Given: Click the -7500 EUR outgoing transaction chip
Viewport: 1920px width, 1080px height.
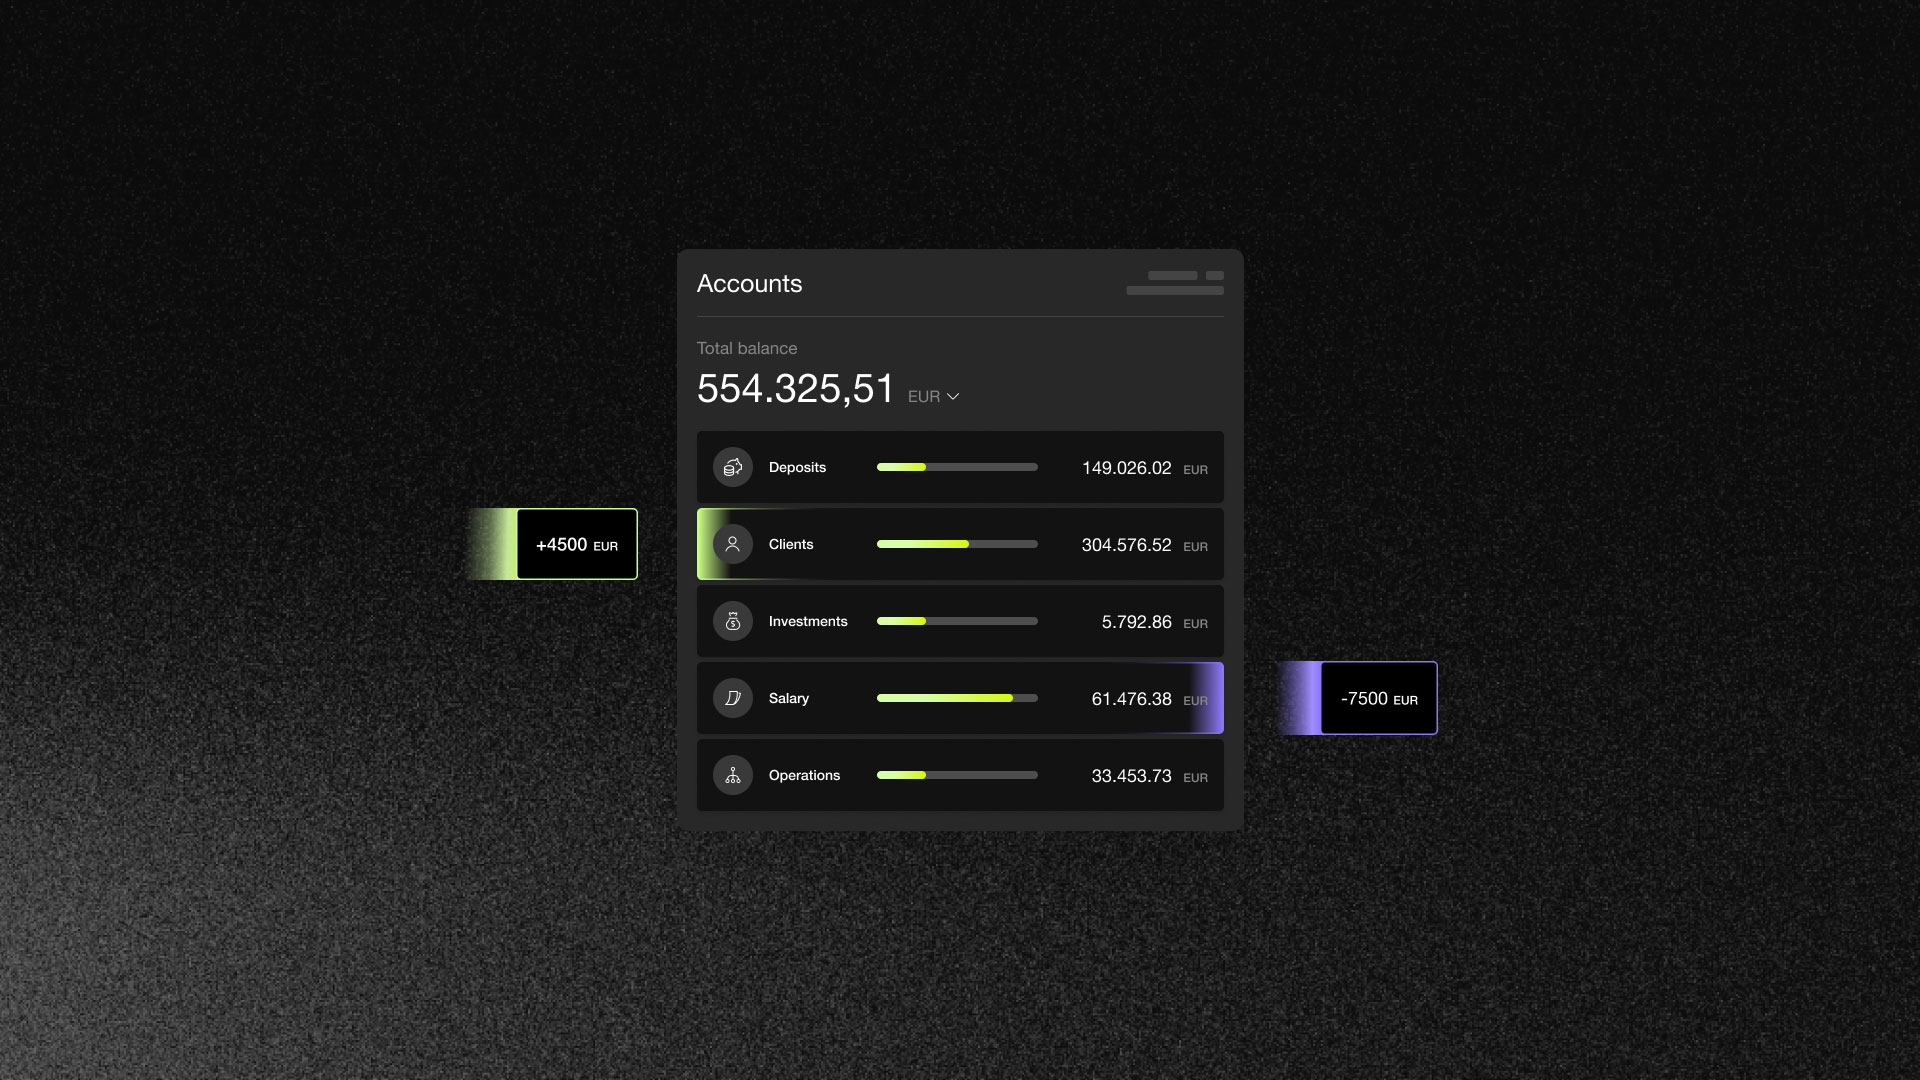Looking at the screenshot, I should click(x=1378, y=698).
